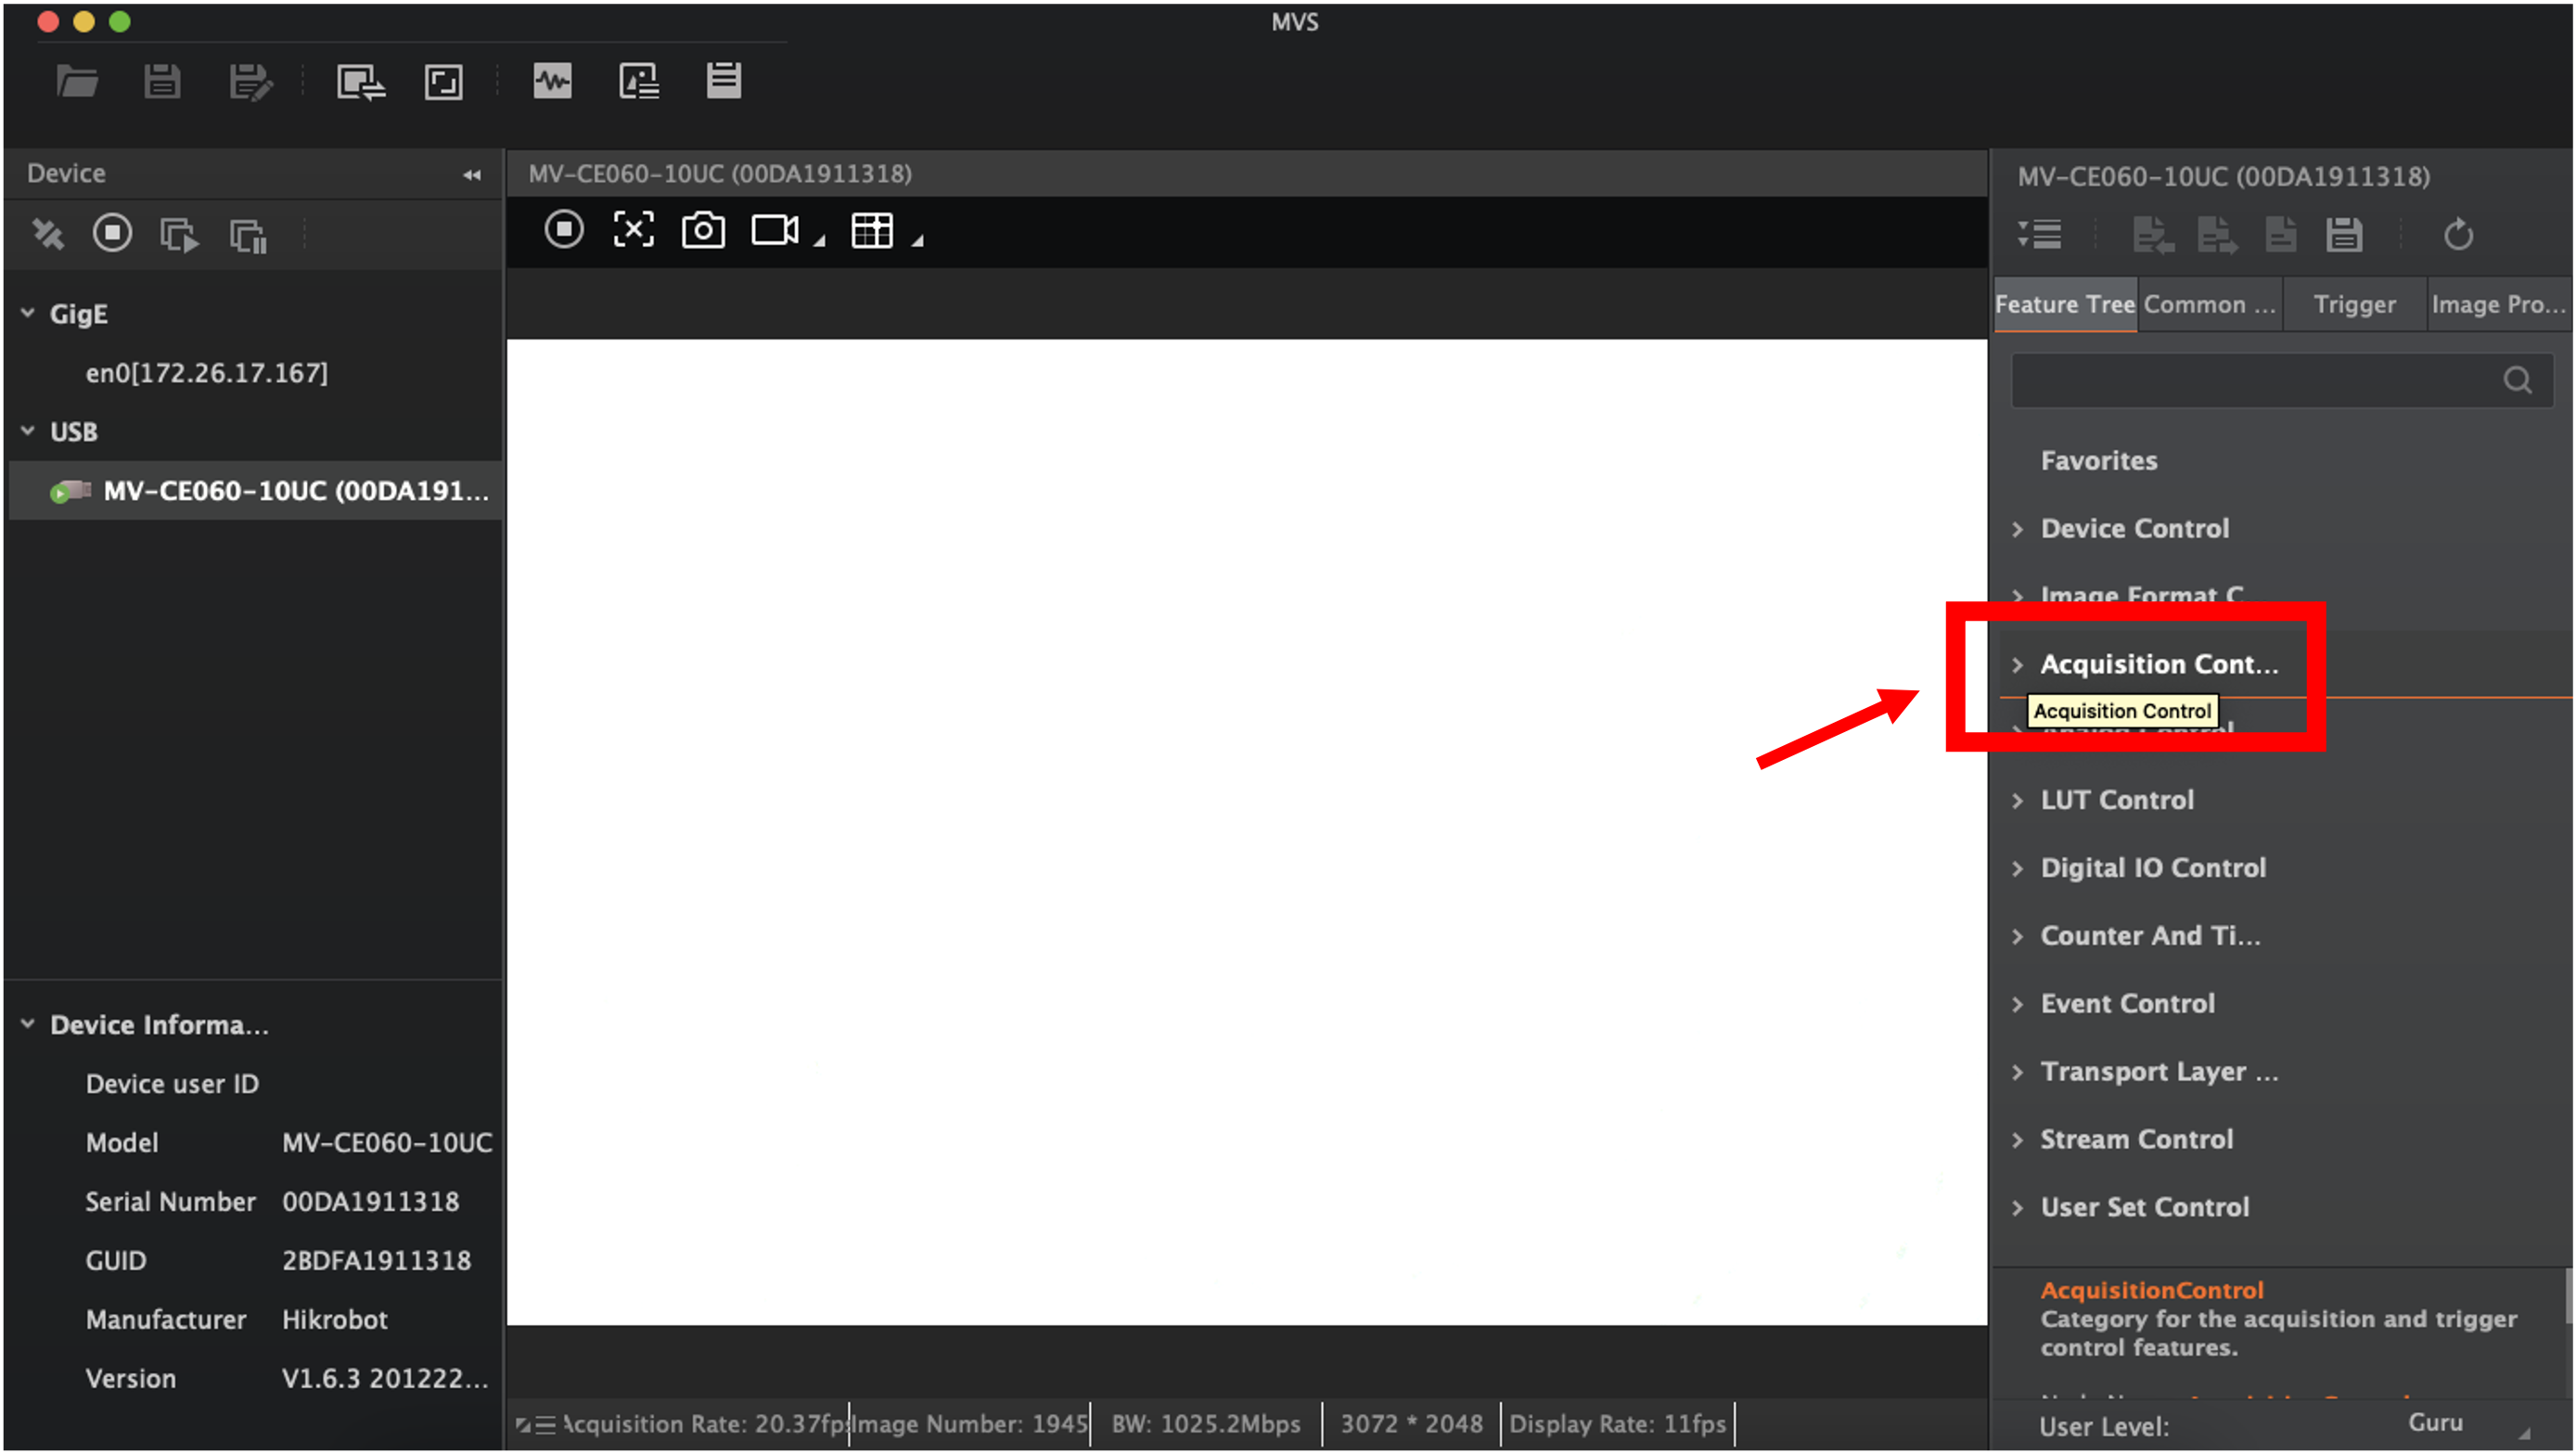
Task: Switch to the Trigger tab
Action: (2354, 304)
